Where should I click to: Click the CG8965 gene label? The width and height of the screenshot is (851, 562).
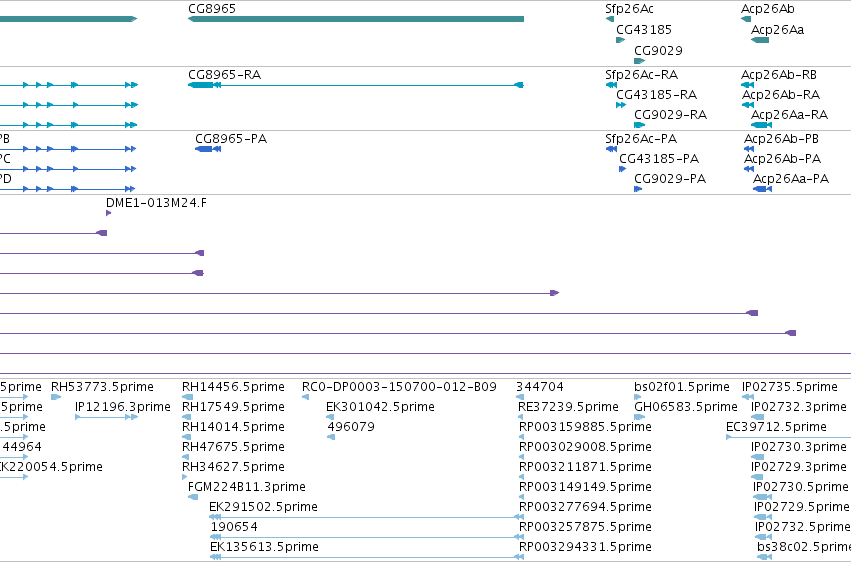point(212,9)
